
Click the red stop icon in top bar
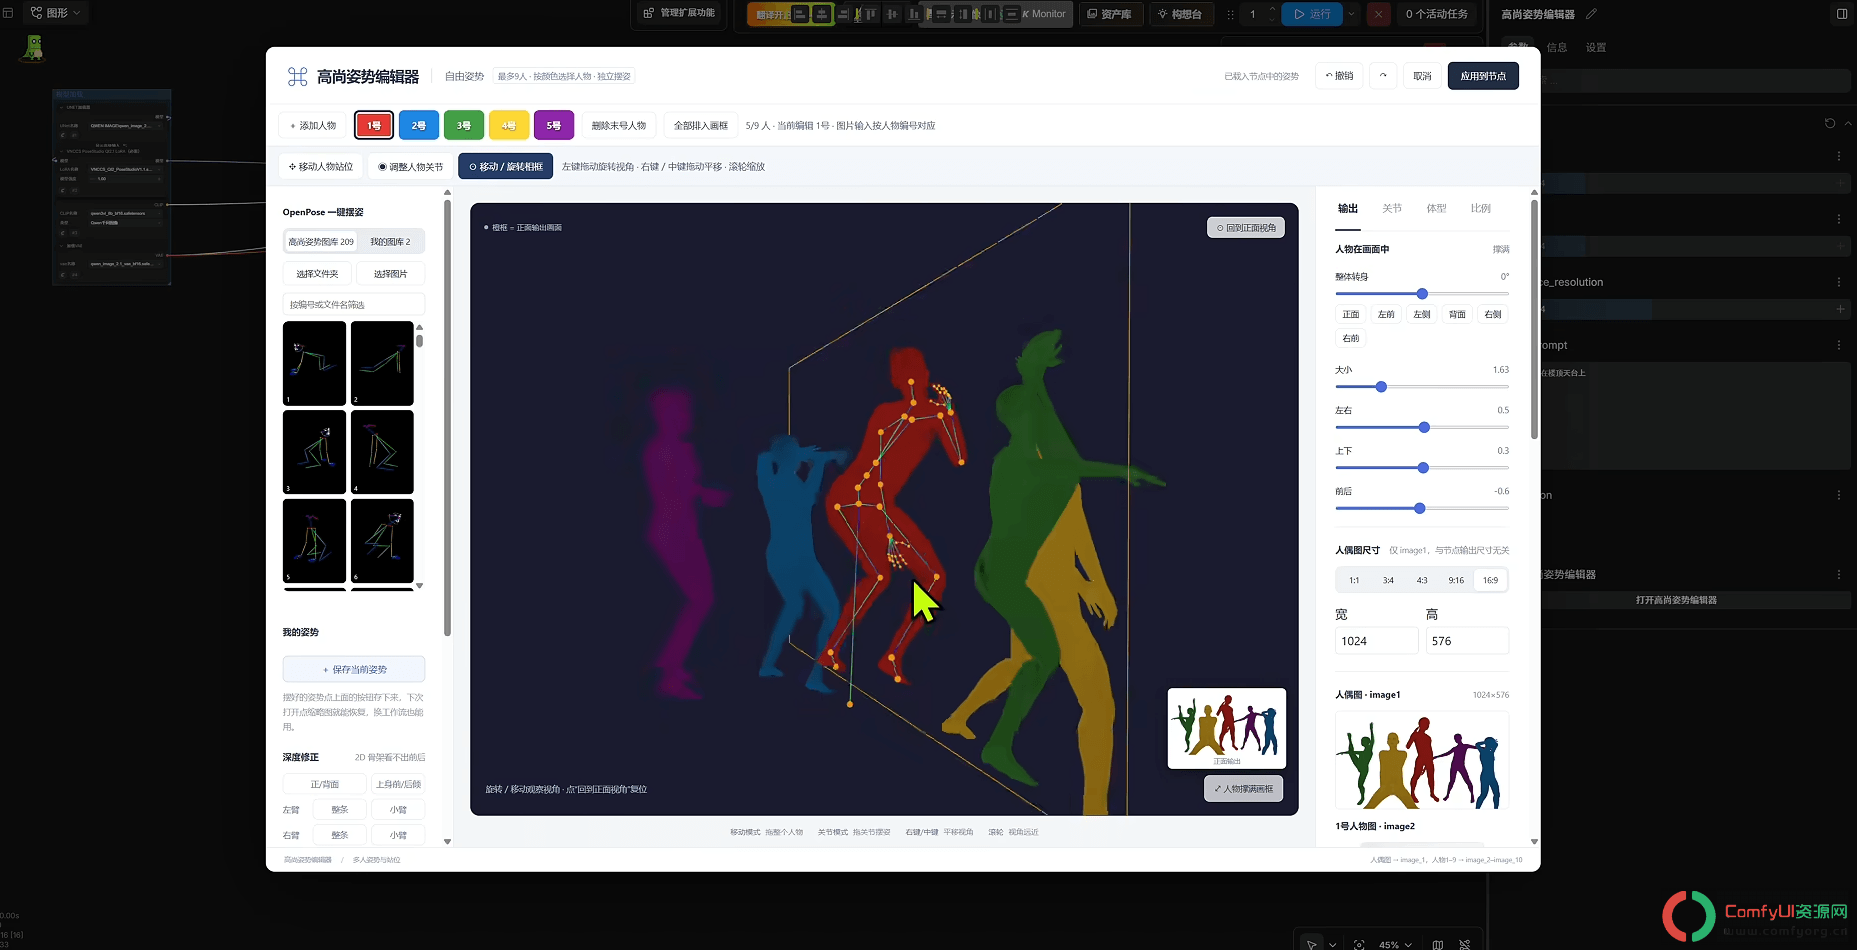coord(1379,14)
